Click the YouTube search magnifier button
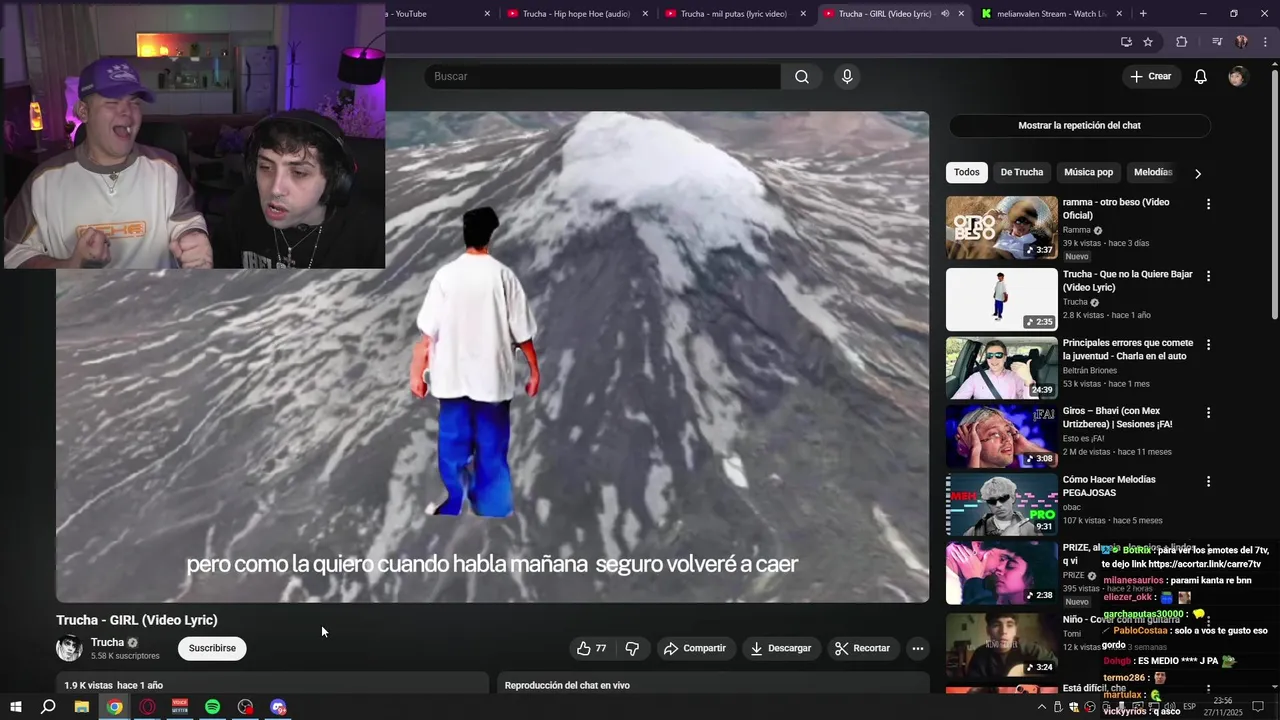The width and height of the screenshot is (1280, 720). (x=802, y=77)
